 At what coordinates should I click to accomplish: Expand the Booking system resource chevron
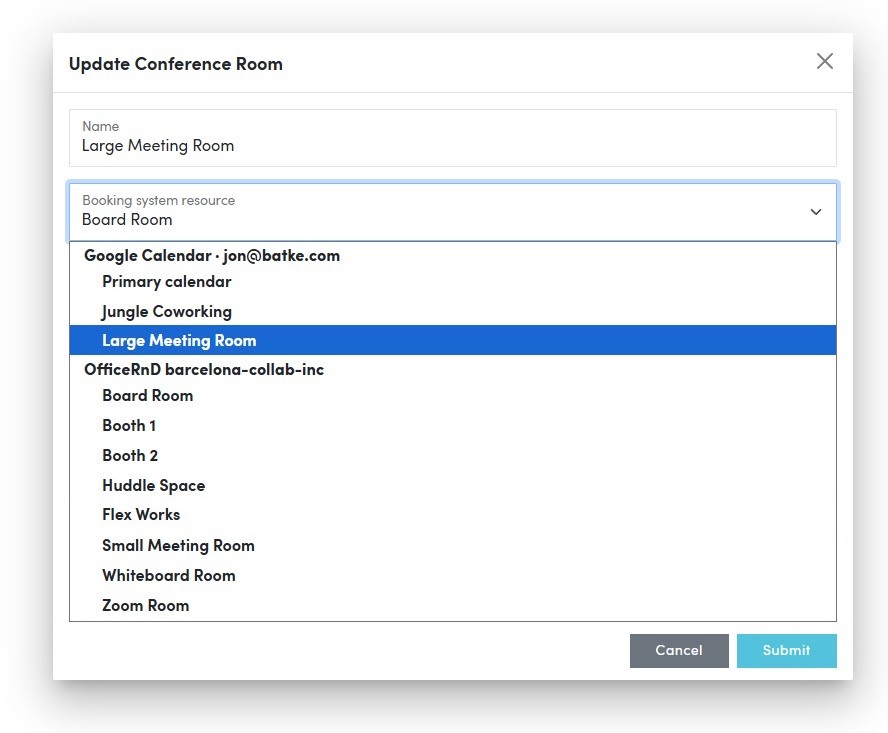coord(816,212)
